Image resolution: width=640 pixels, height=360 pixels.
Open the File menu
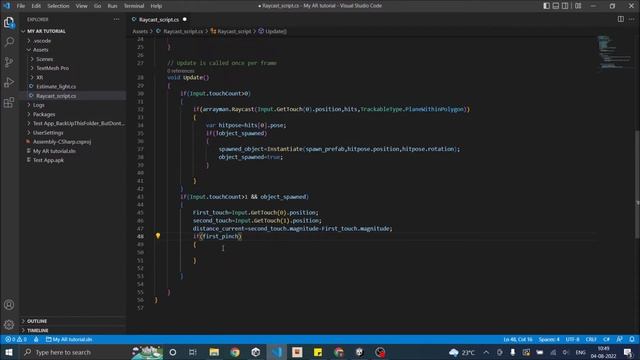point(21,6)
